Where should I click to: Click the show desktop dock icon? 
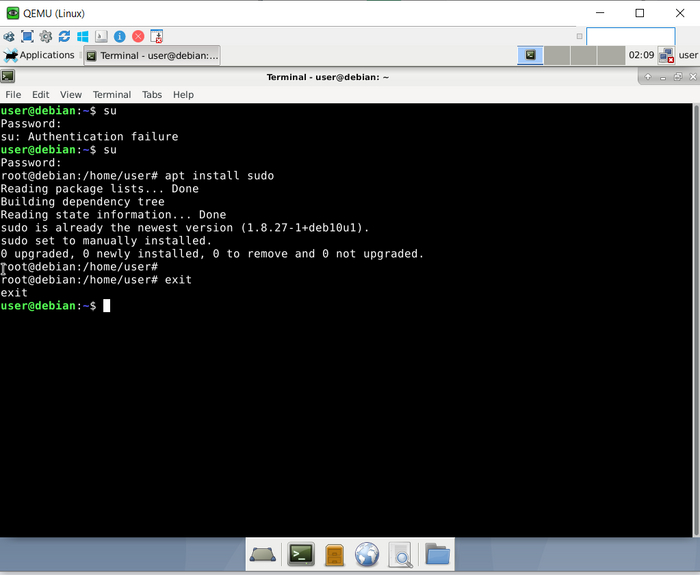262,555
